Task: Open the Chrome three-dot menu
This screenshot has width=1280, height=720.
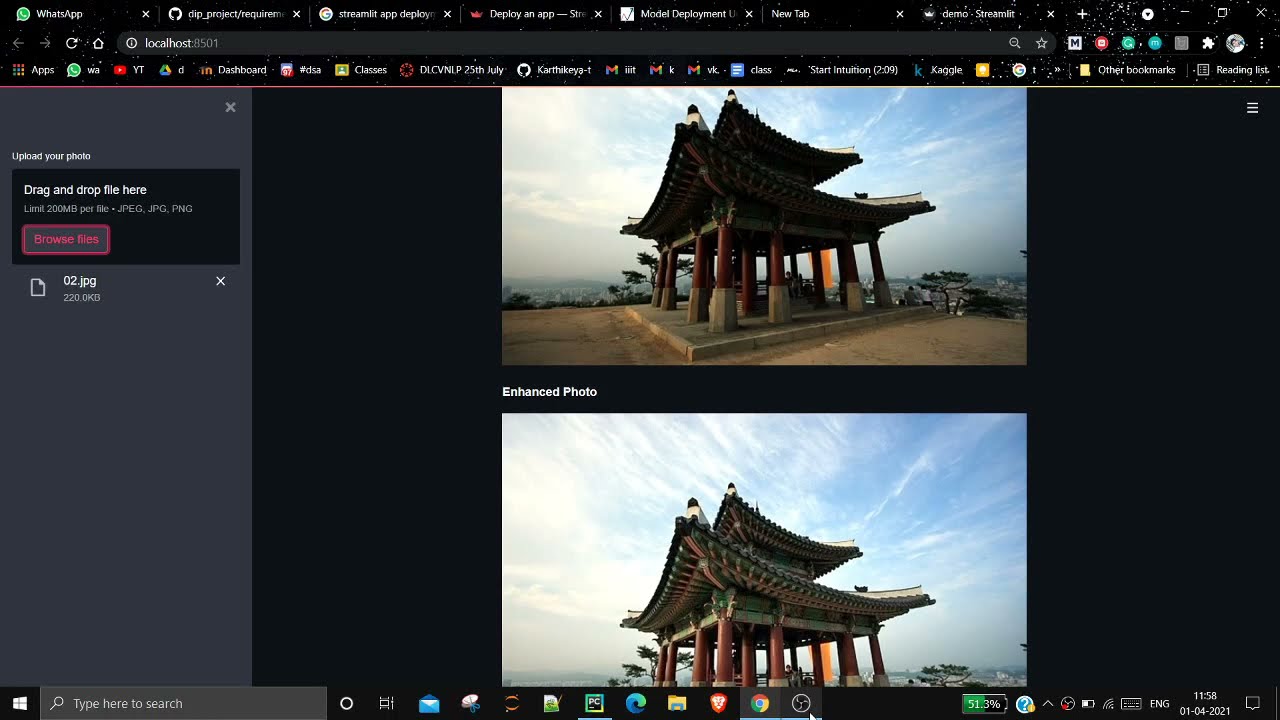Action: tap(1262, 43)
